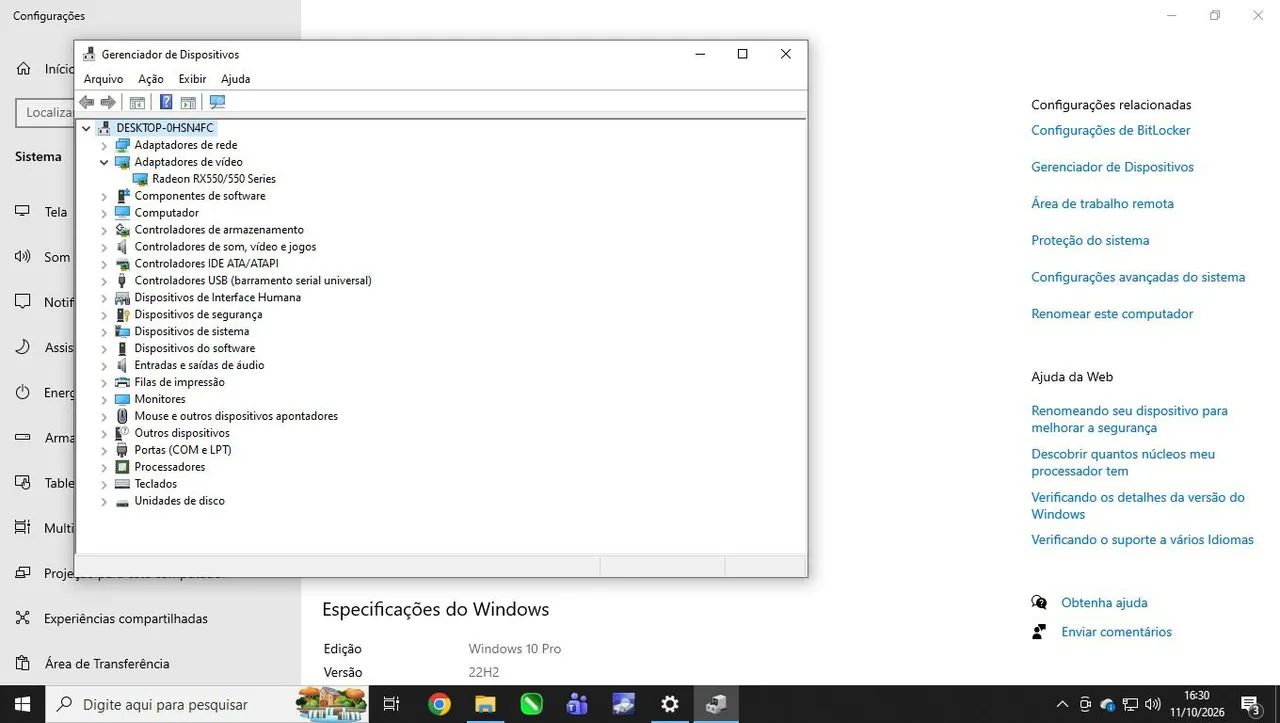Click the Back arrow in Device Manager toolbar

coord(87,102)
